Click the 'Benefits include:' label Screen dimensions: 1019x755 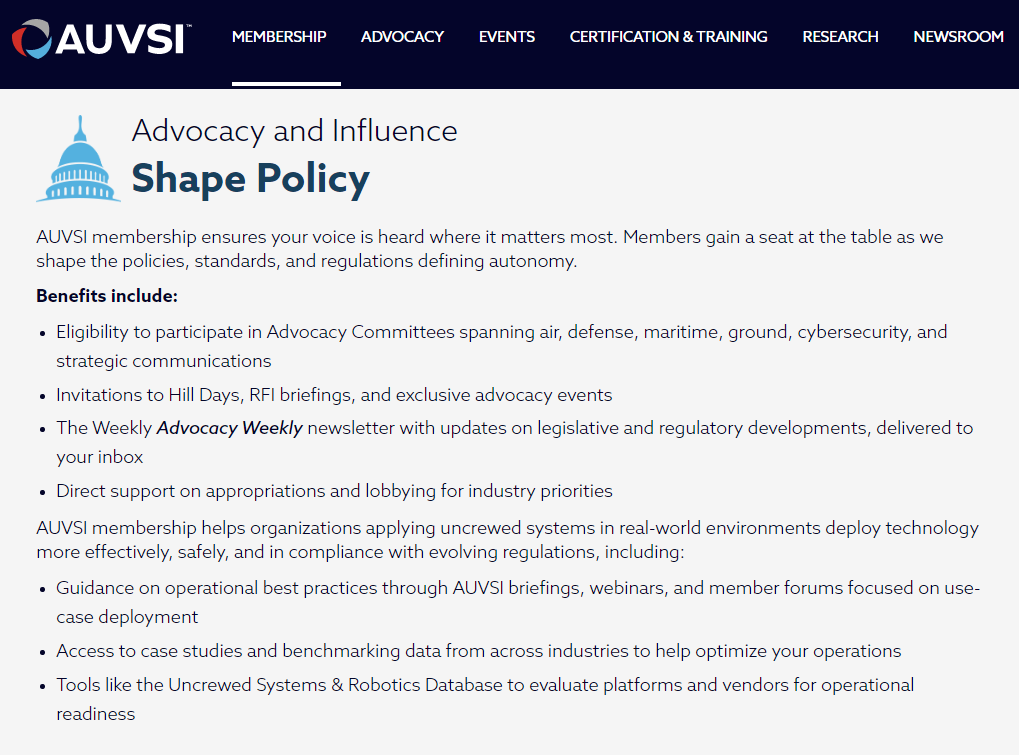pyautogui.click(x=107, y=296)
